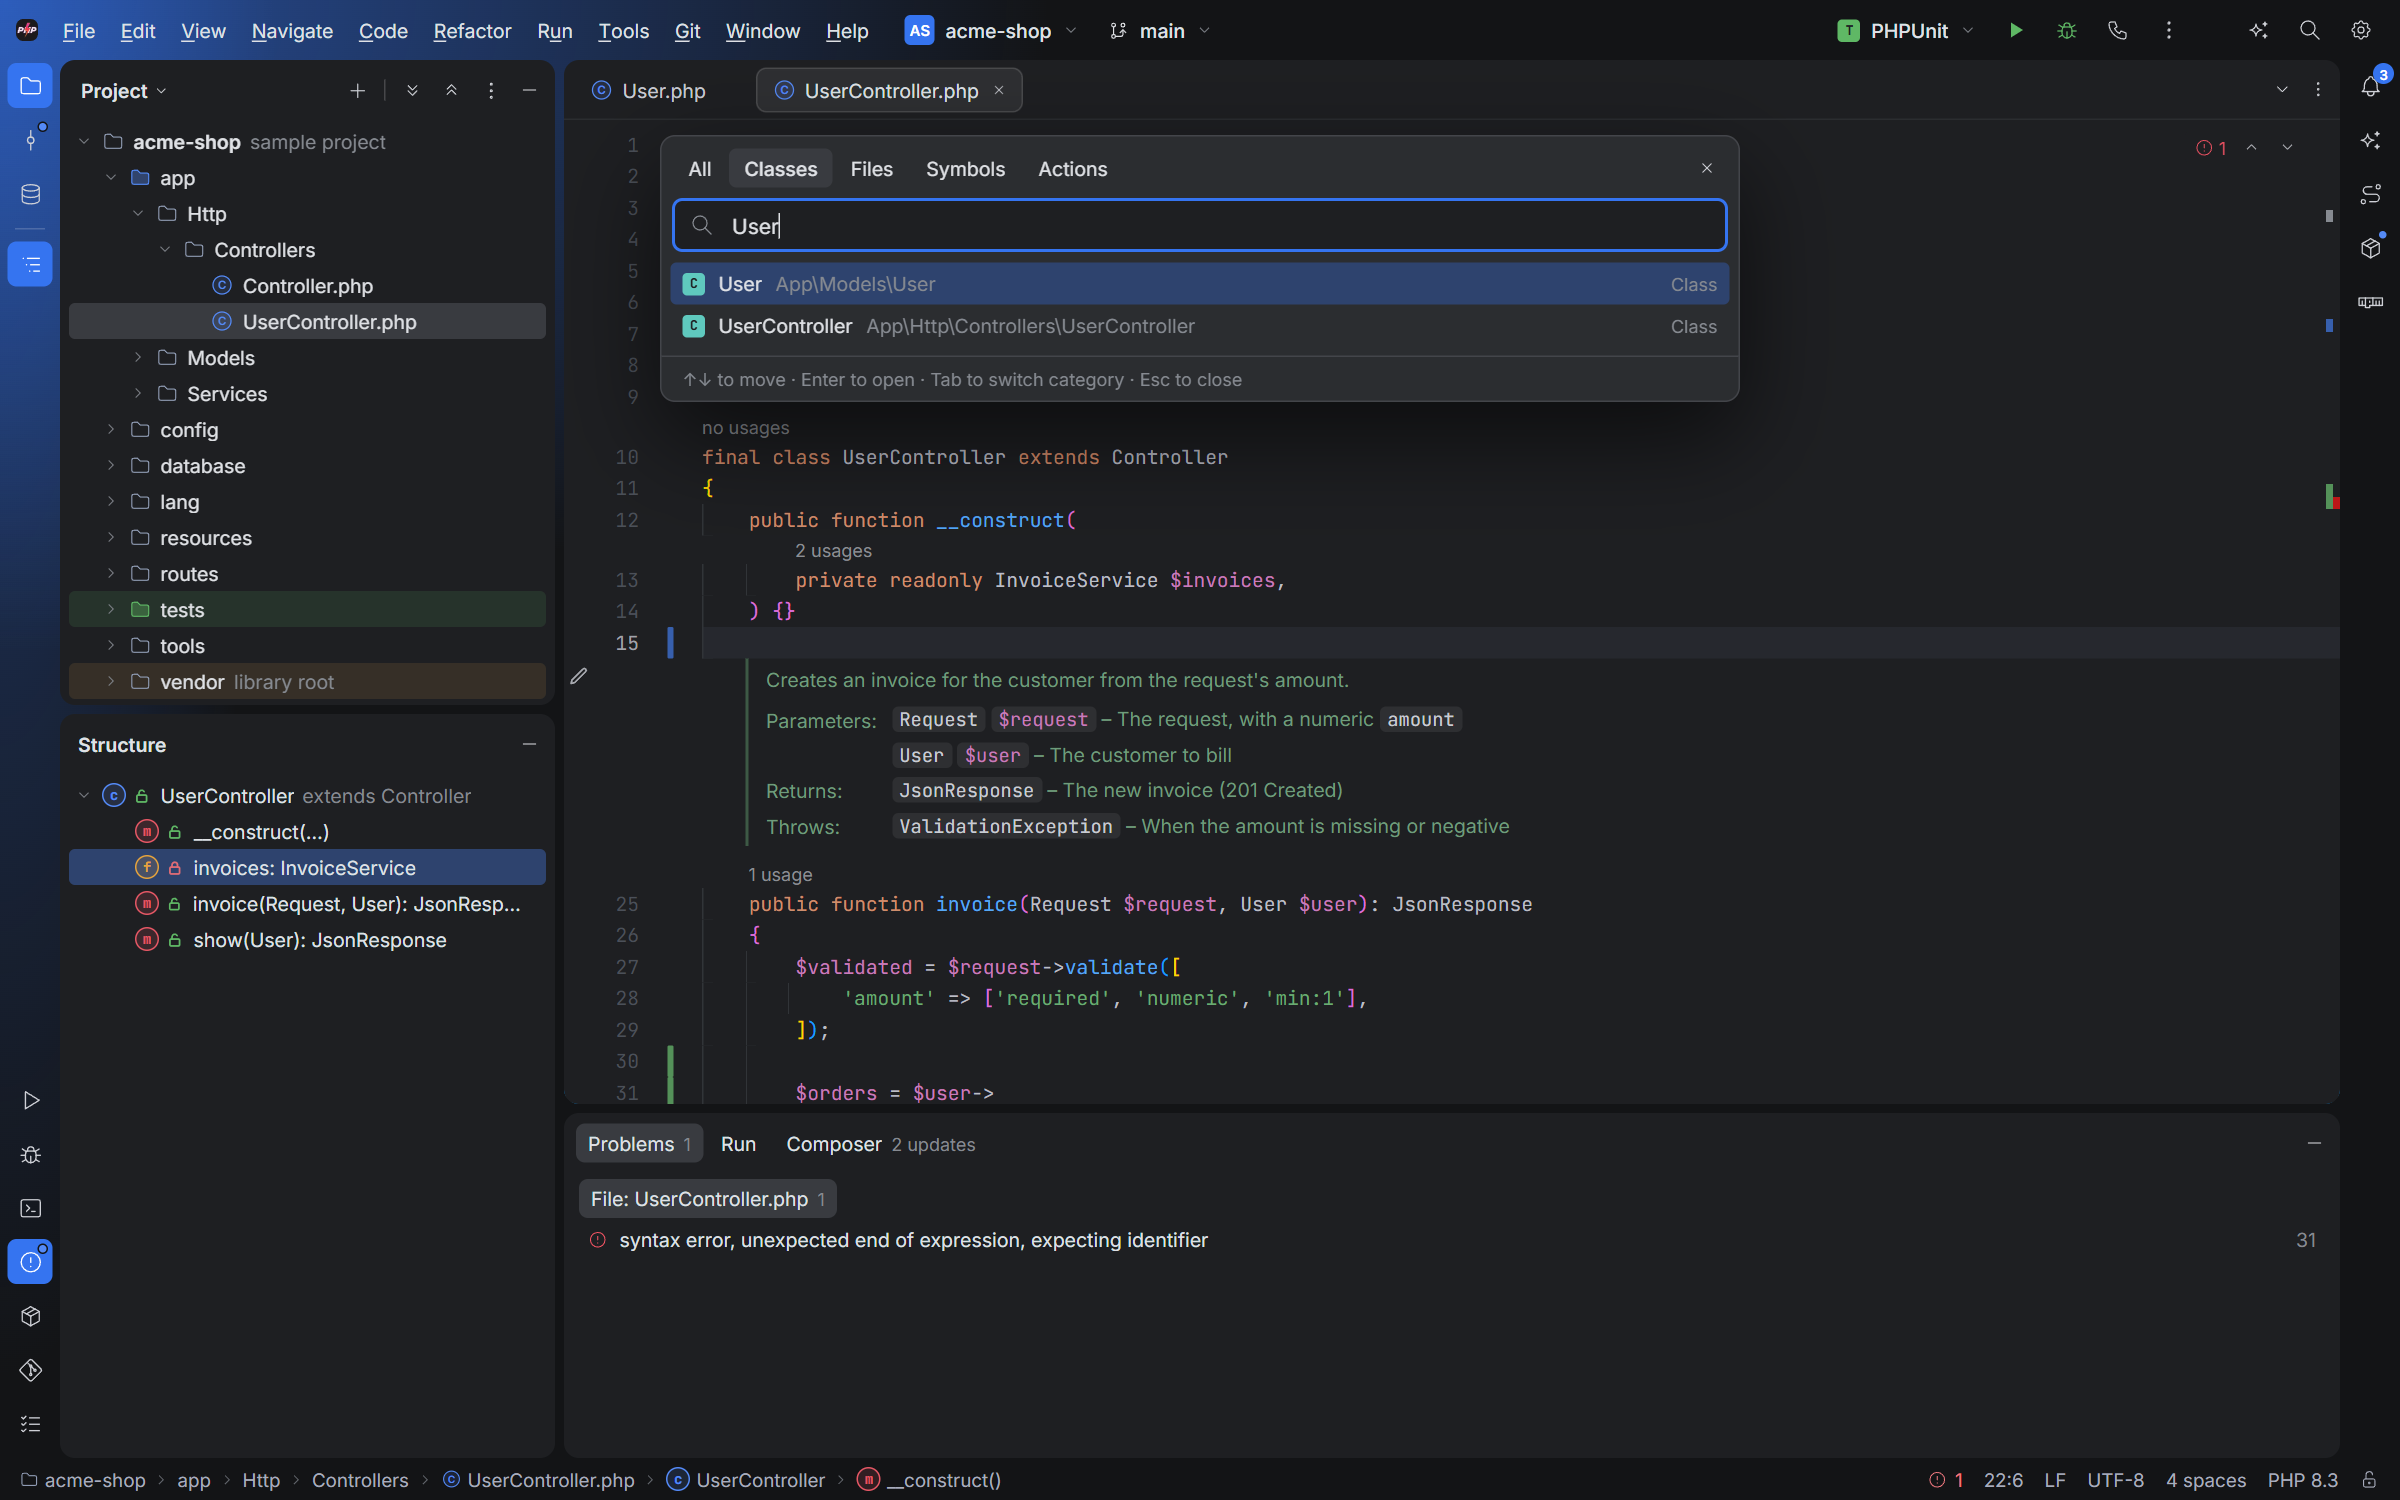
Task: Click the green Run PHPUnit button
Action: click(2016, 31)
